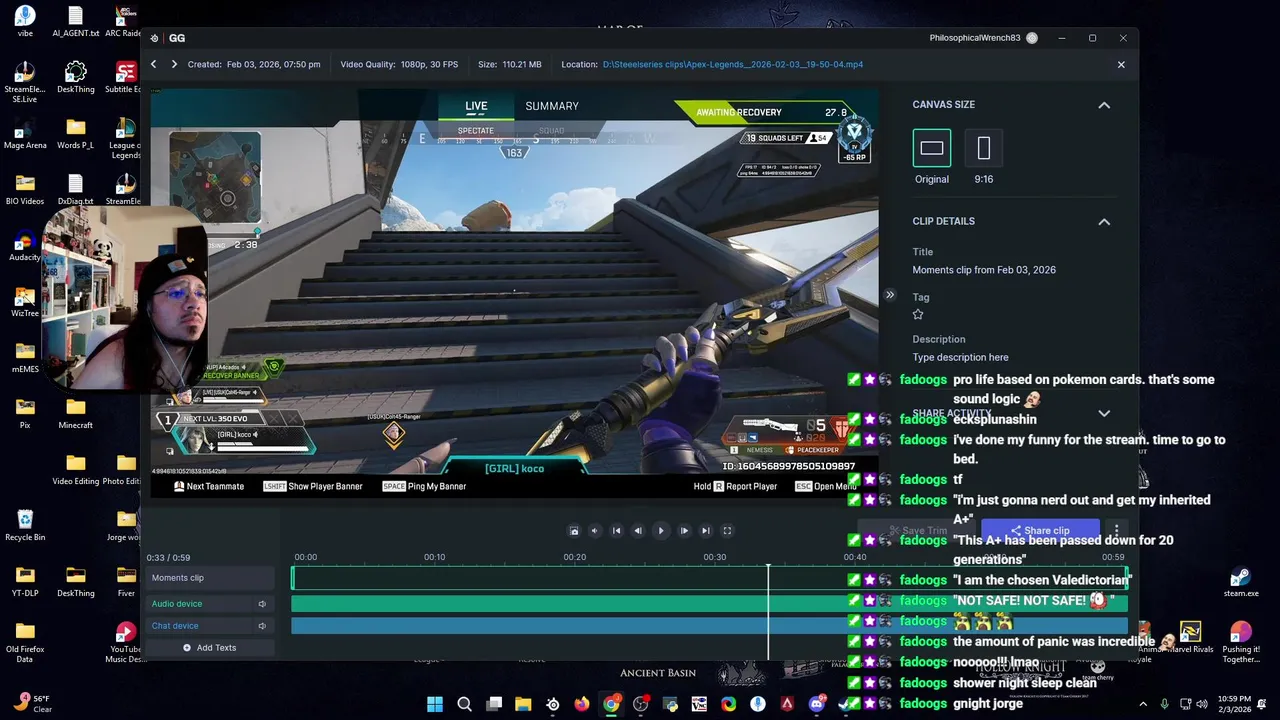This screenshot has width=1280, height=720.
Task: Open the PhilosophicalWrench83 account menu
Action: click(983, 38)
